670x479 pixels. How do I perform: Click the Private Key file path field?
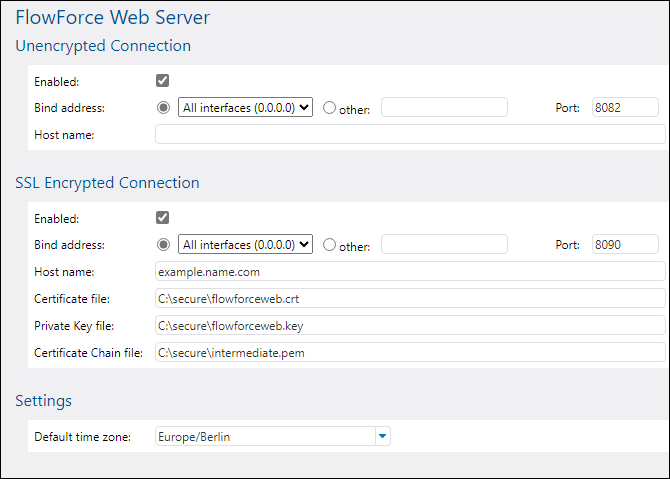[410, 325]
